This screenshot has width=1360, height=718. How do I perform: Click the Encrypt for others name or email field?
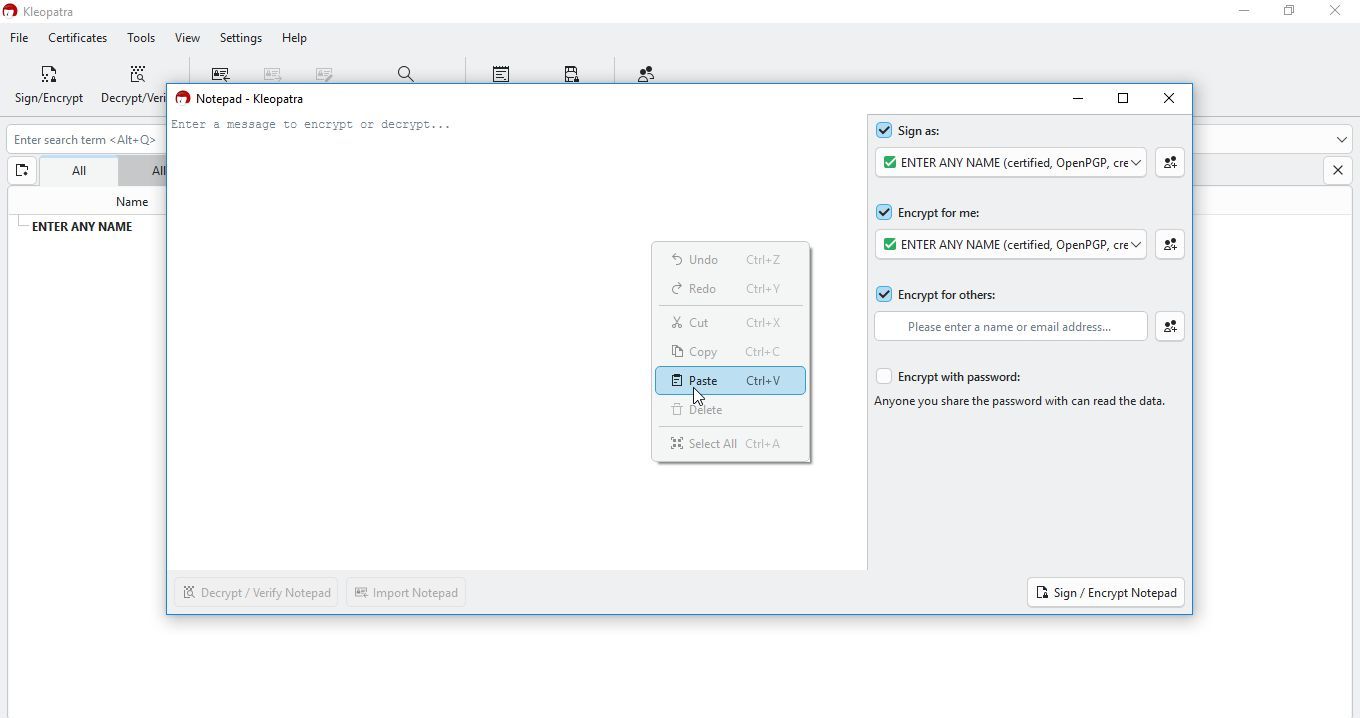pos(1011,327)
